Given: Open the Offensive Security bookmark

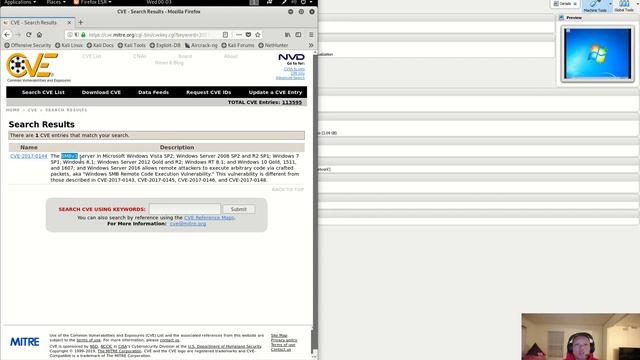Looking at the screenshot, I should pyautogui.click(x=28, y=45).
